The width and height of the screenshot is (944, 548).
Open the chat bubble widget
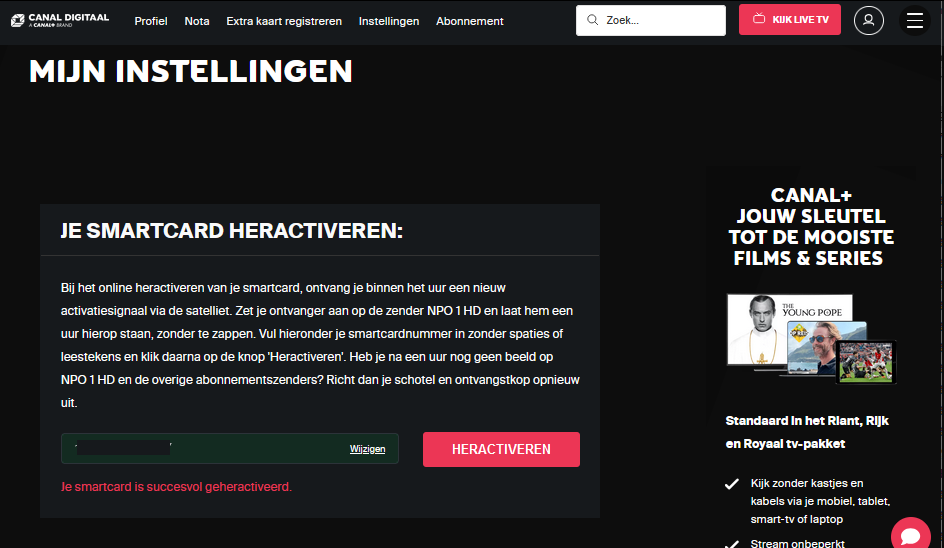pyautogui.click(x=911, y=534)
